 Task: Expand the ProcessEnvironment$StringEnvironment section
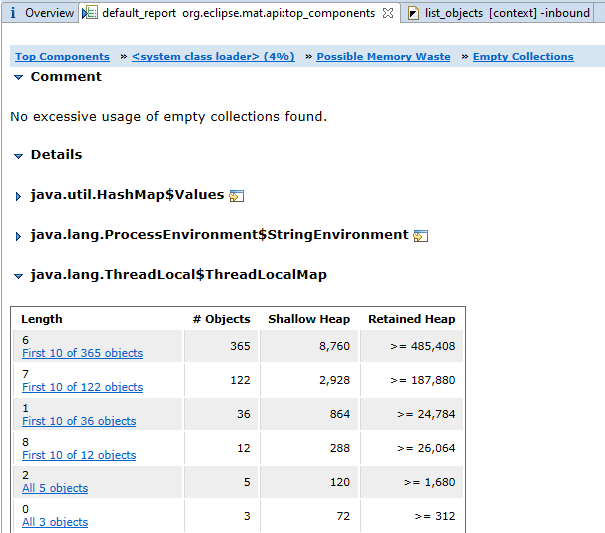click(x=18, y=236)
